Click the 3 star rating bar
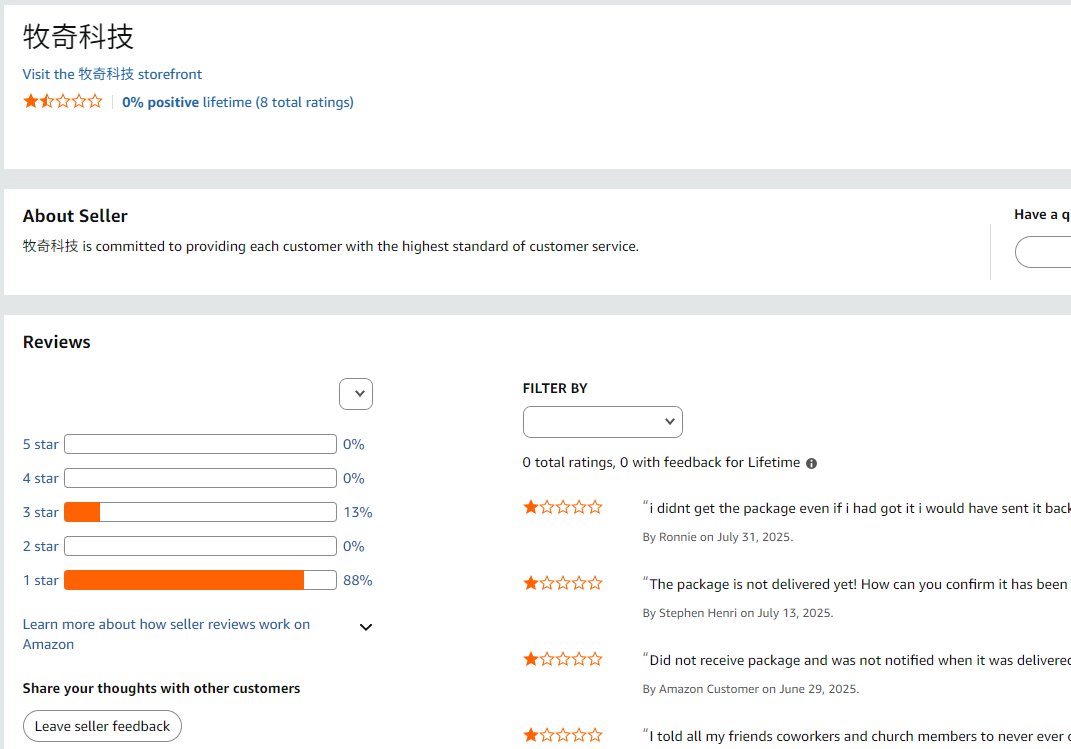The height and width of the screenshot is (749, 1071). (x=200, y=512)
